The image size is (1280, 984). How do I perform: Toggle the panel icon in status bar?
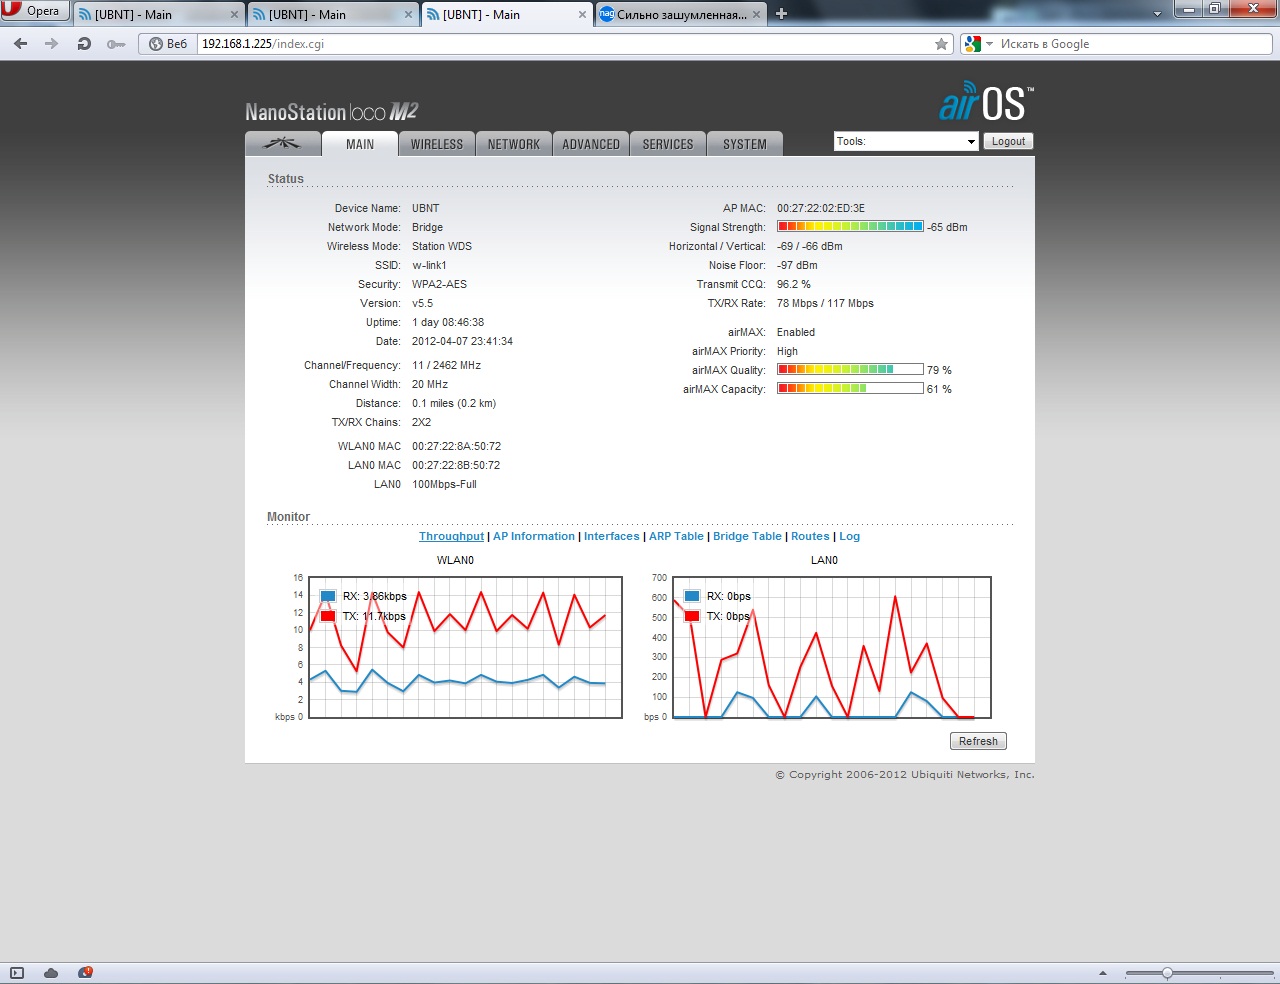click(17, 973)
